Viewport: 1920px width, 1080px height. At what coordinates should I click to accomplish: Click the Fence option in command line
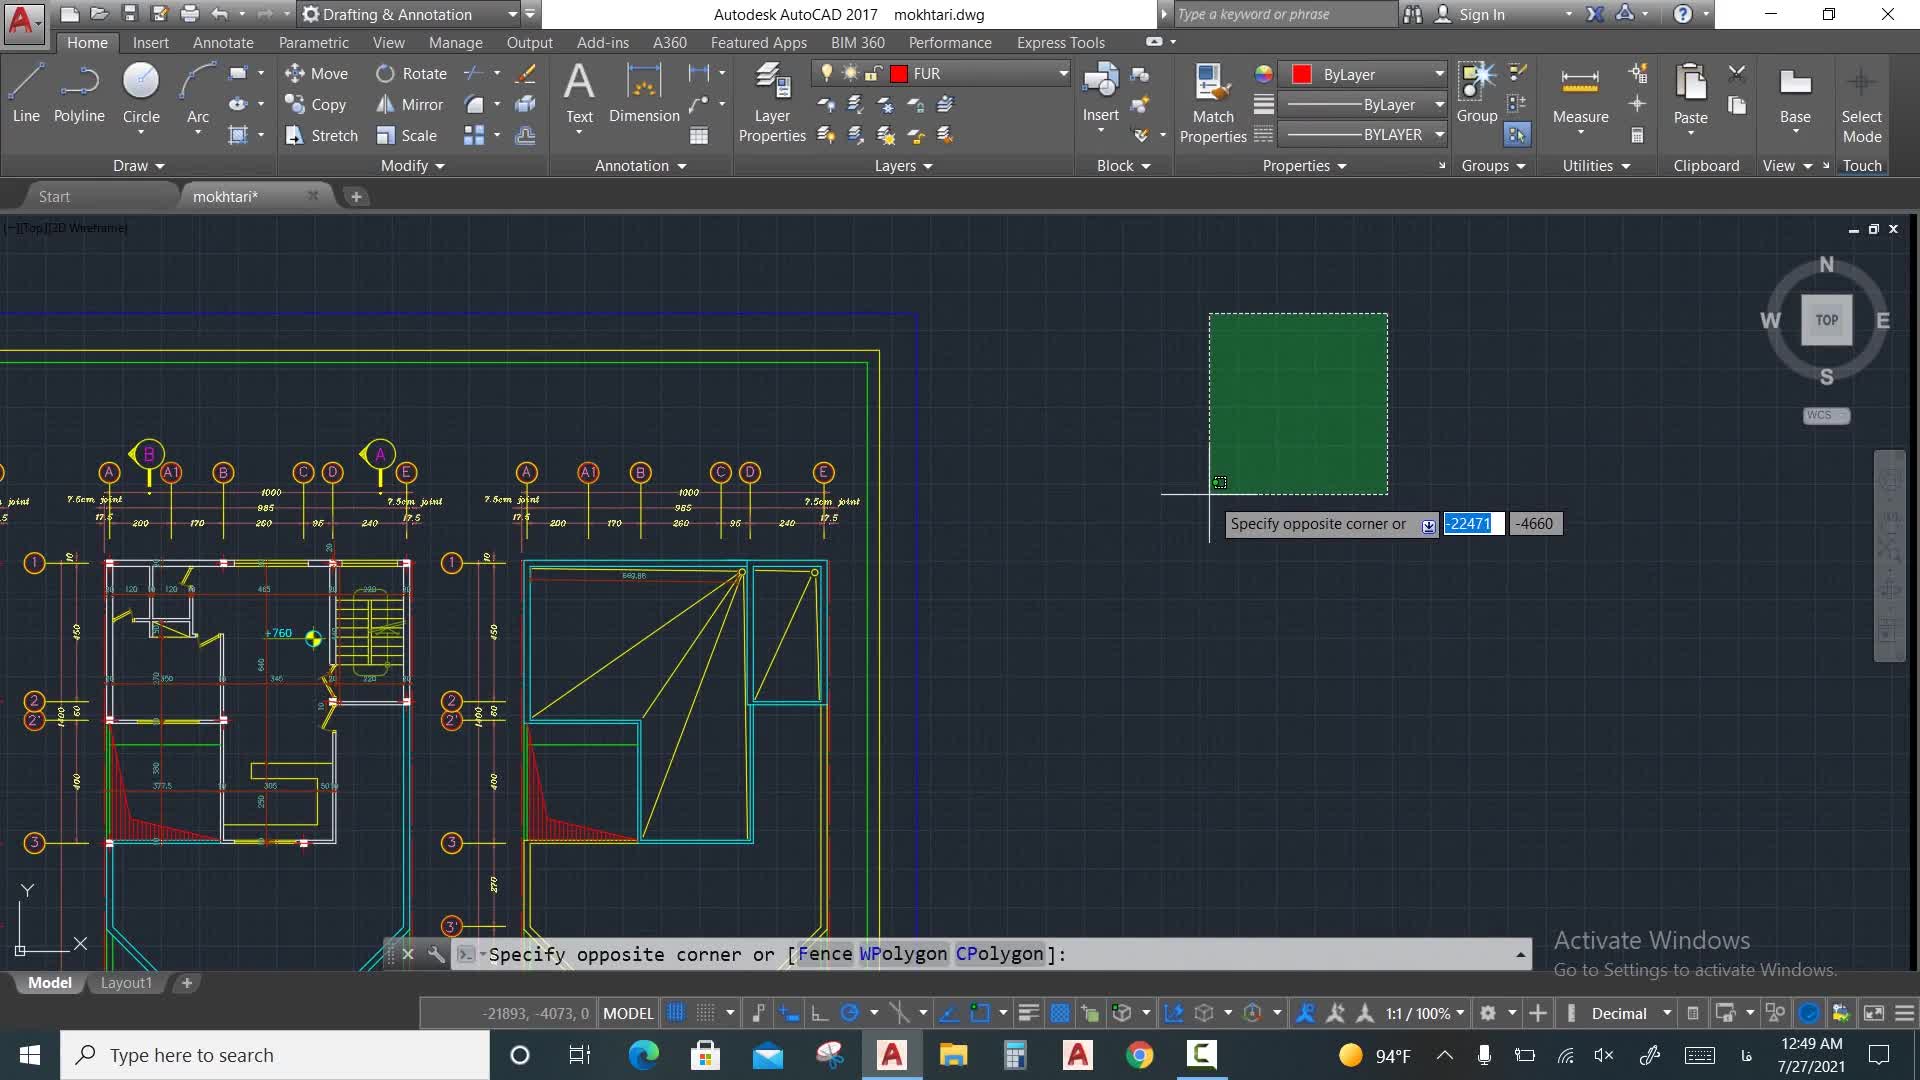click(824, 954)
